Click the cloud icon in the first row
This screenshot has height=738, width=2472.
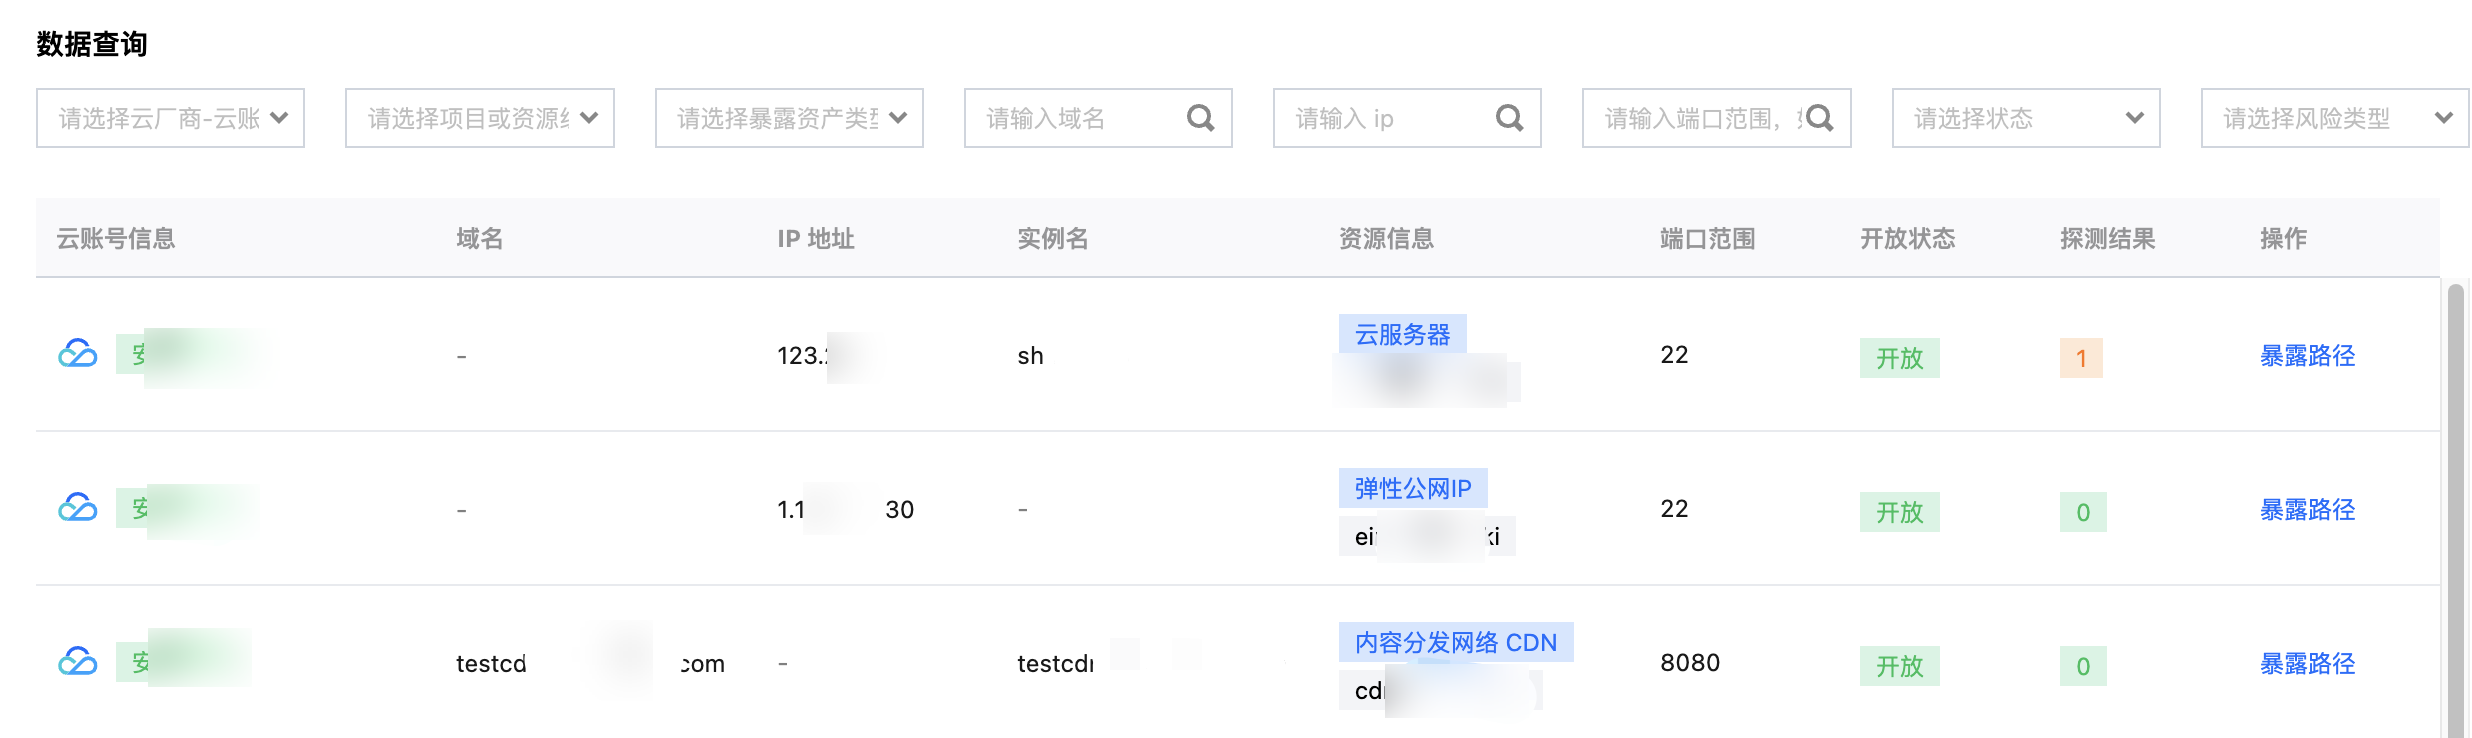coord(78,354)
